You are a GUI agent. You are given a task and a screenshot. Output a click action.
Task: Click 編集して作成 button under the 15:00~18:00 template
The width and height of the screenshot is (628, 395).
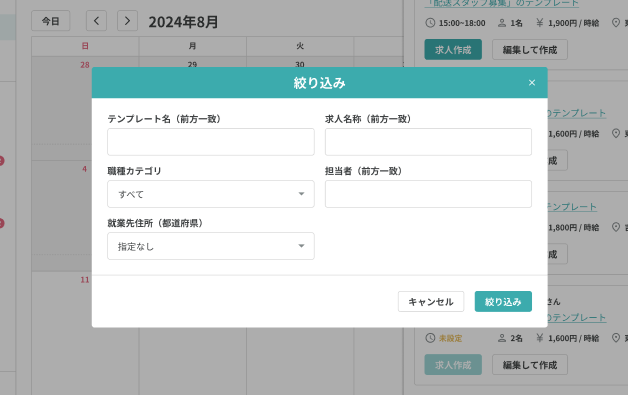[x=530, y=50]
